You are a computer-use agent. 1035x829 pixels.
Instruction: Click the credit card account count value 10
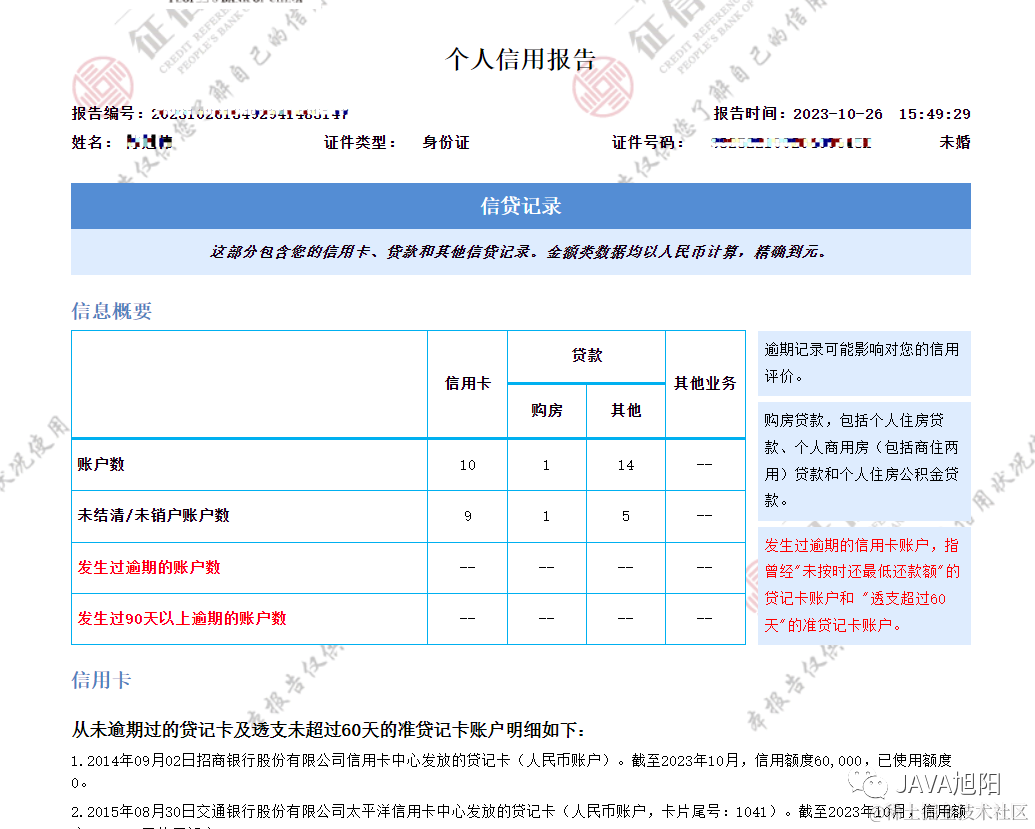(x=467, y=465)
